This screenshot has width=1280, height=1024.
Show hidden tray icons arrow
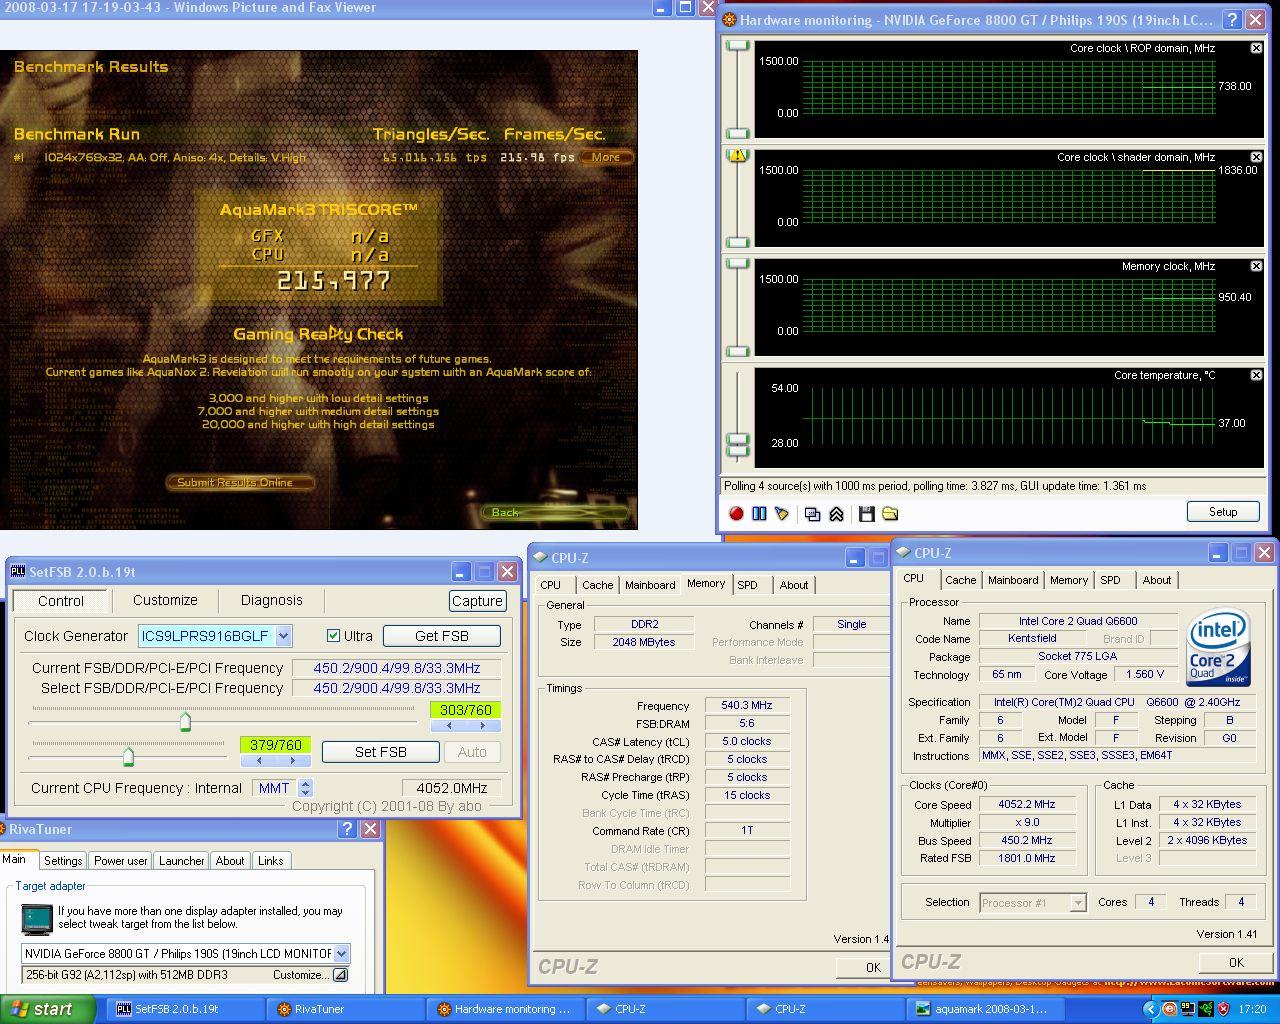[x=1151, y=1009]
